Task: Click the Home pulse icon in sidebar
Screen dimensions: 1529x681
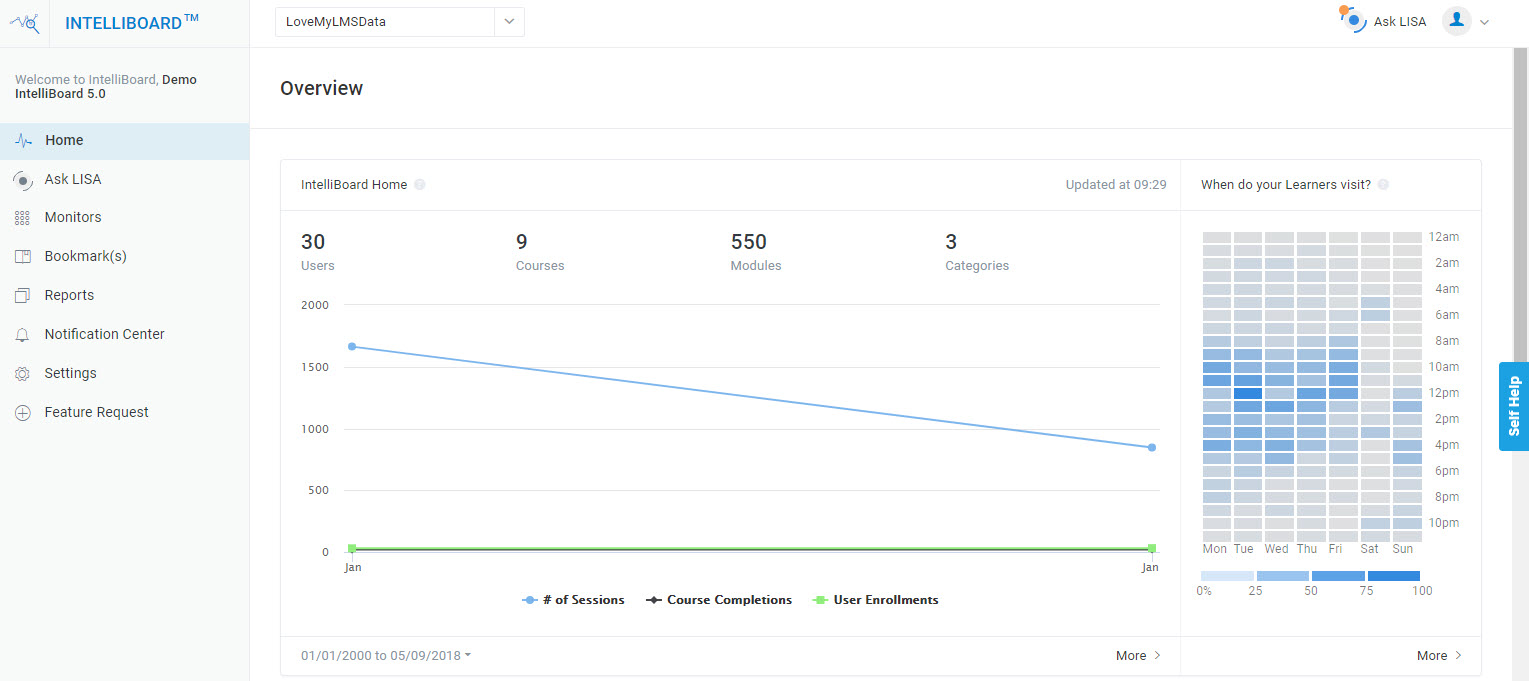Action: [23, 141]
